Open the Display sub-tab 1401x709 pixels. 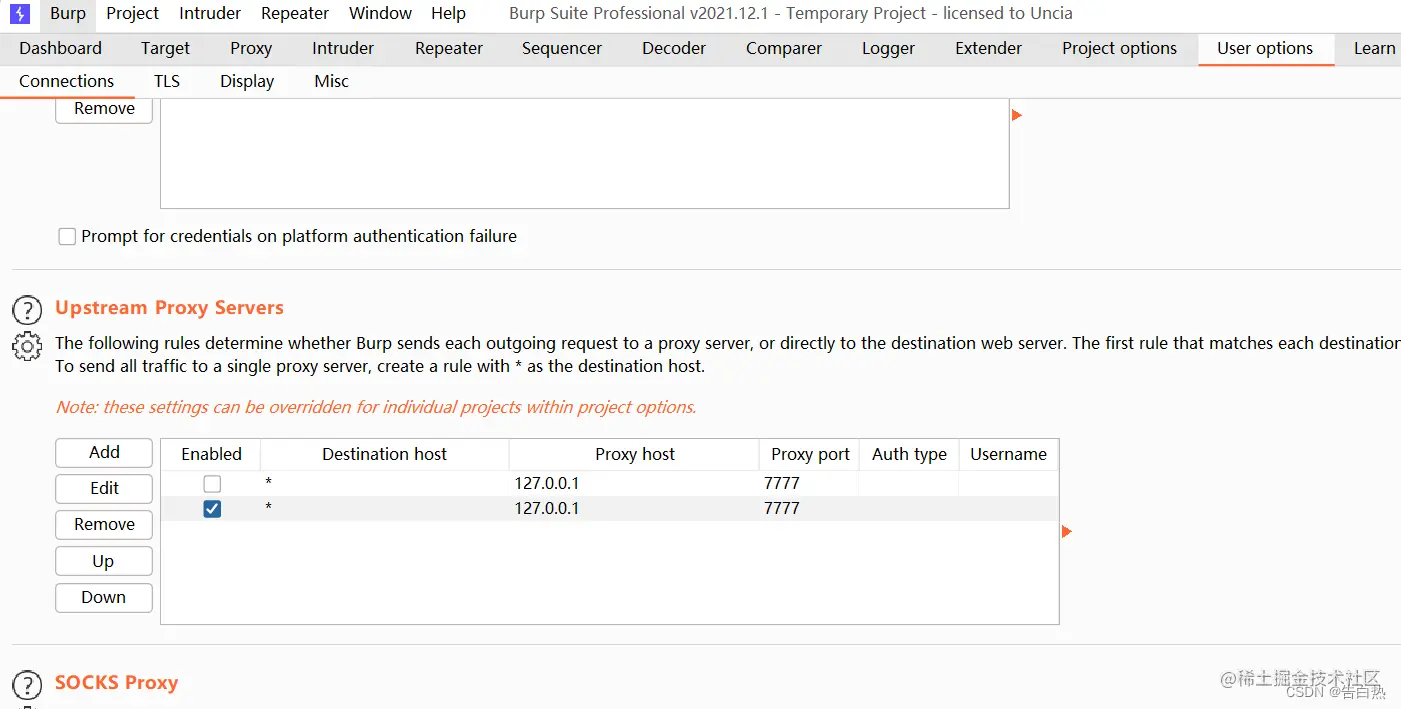(x=247, y=82)
